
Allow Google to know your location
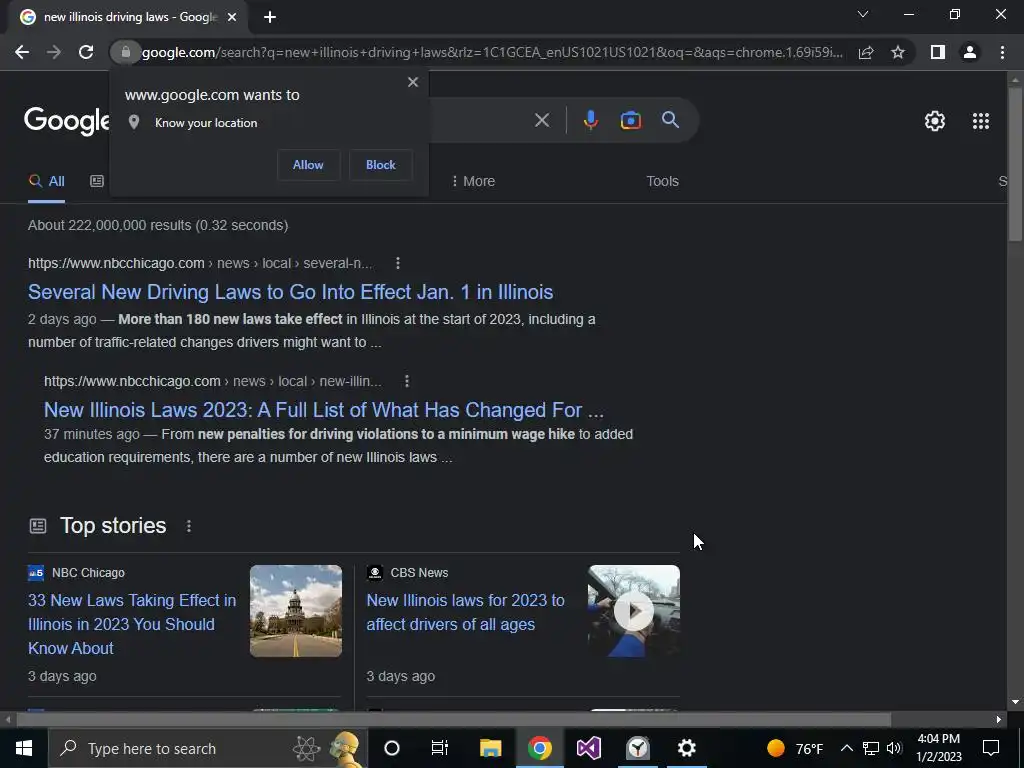pos(308,165)
